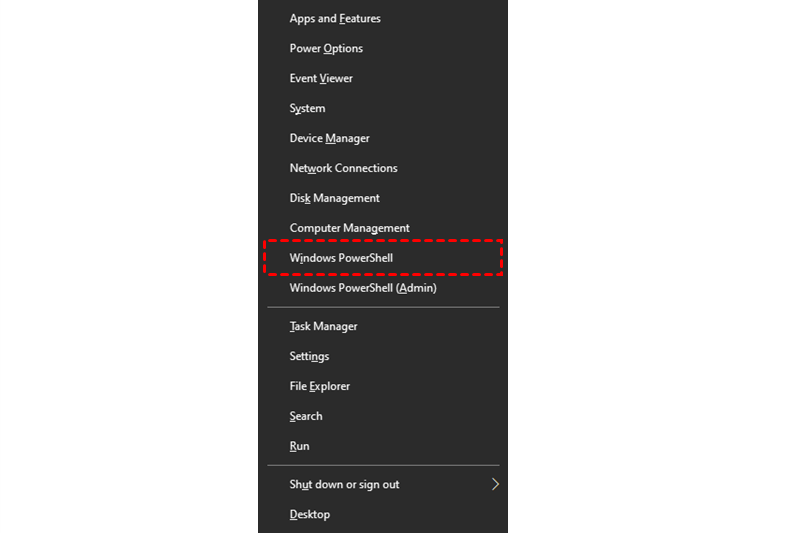Viewport: 787px width, 533px height.
Task: Open Apps and Features
Action: coord(335,19)
